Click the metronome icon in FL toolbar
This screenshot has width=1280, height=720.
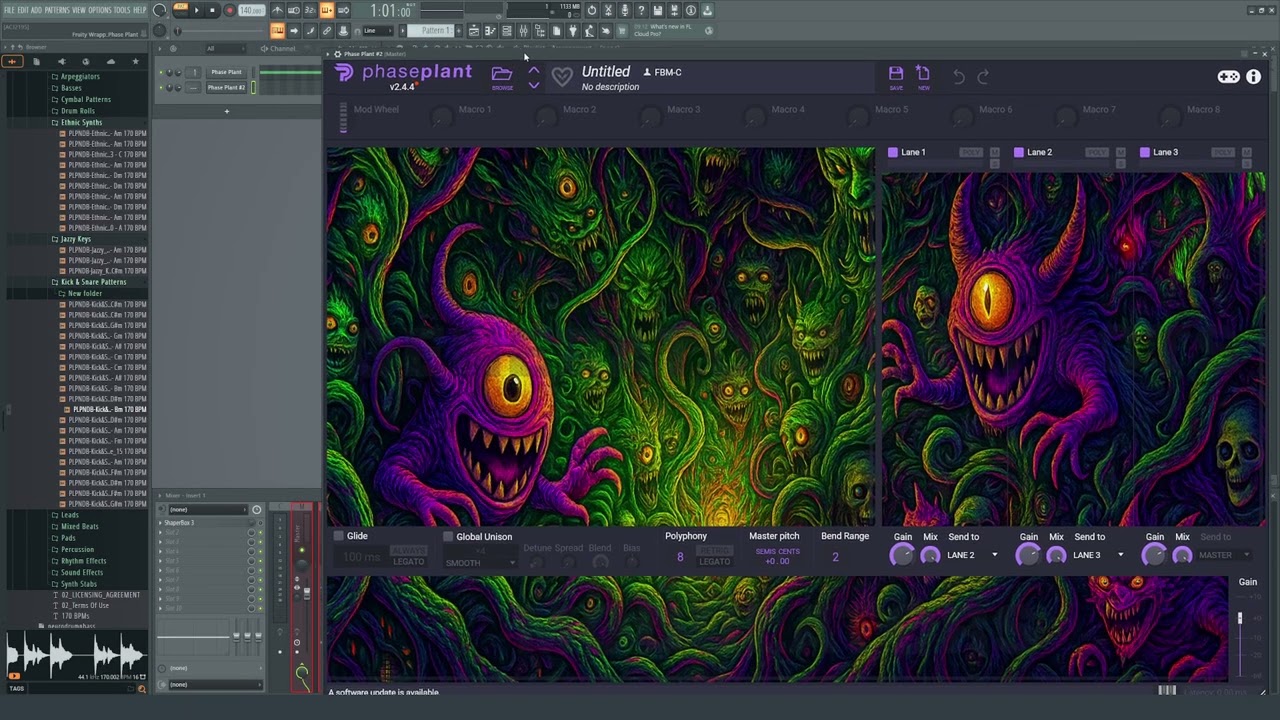coord(277,10)
